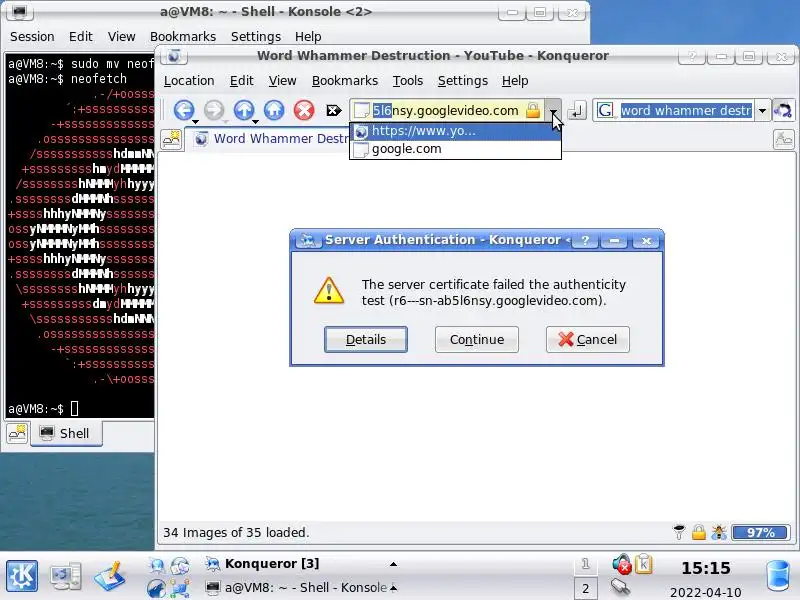Select the Shell tab in Konsole
Screen dimensions: 800x600
pyautogui.click(x=66, y=434)
